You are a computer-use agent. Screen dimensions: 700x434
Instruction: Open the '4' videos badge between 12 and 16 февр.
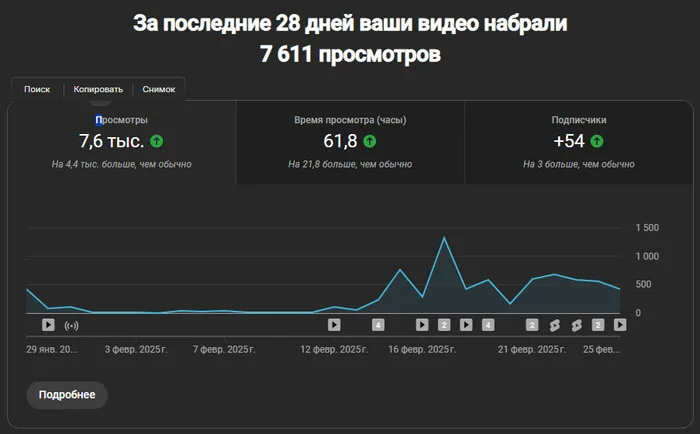pos(378,325)
